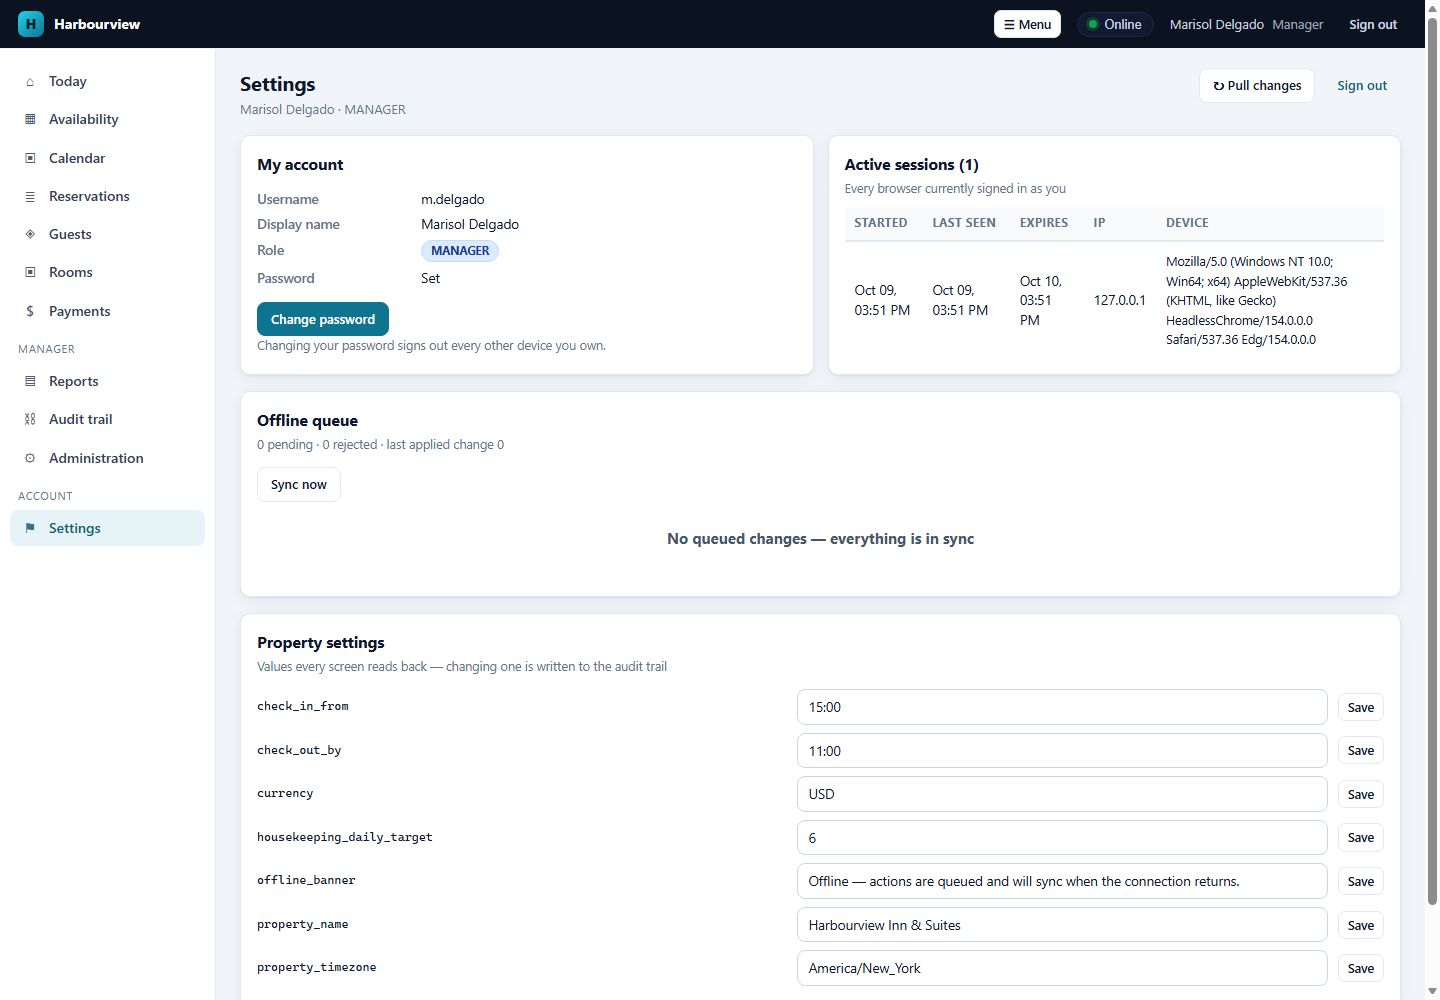Image resolution: width=1440 pixels, height=1000 pixels.
Task: Click the Audit trail icon
Action: coord(30,420)
